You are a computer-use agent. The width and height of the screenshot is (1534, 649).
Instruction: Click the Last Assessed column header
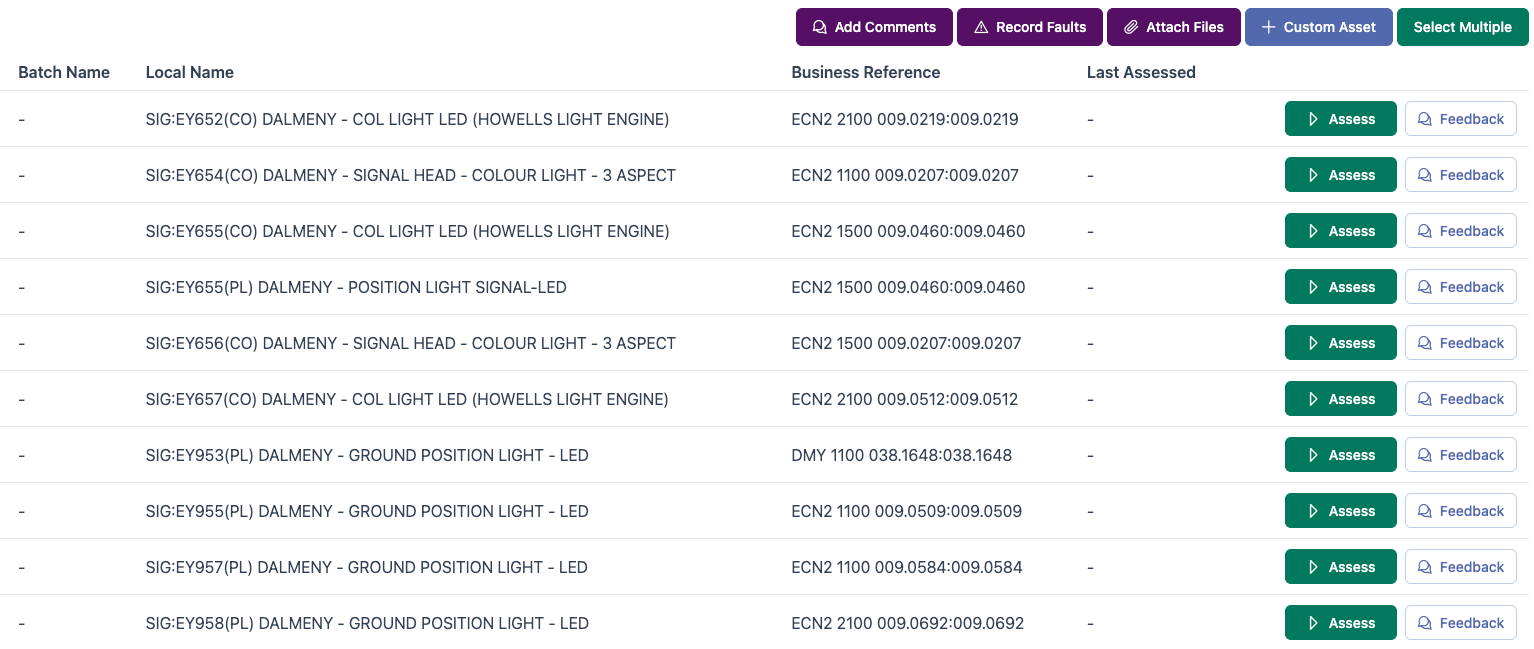click(x=1141, y=72)
